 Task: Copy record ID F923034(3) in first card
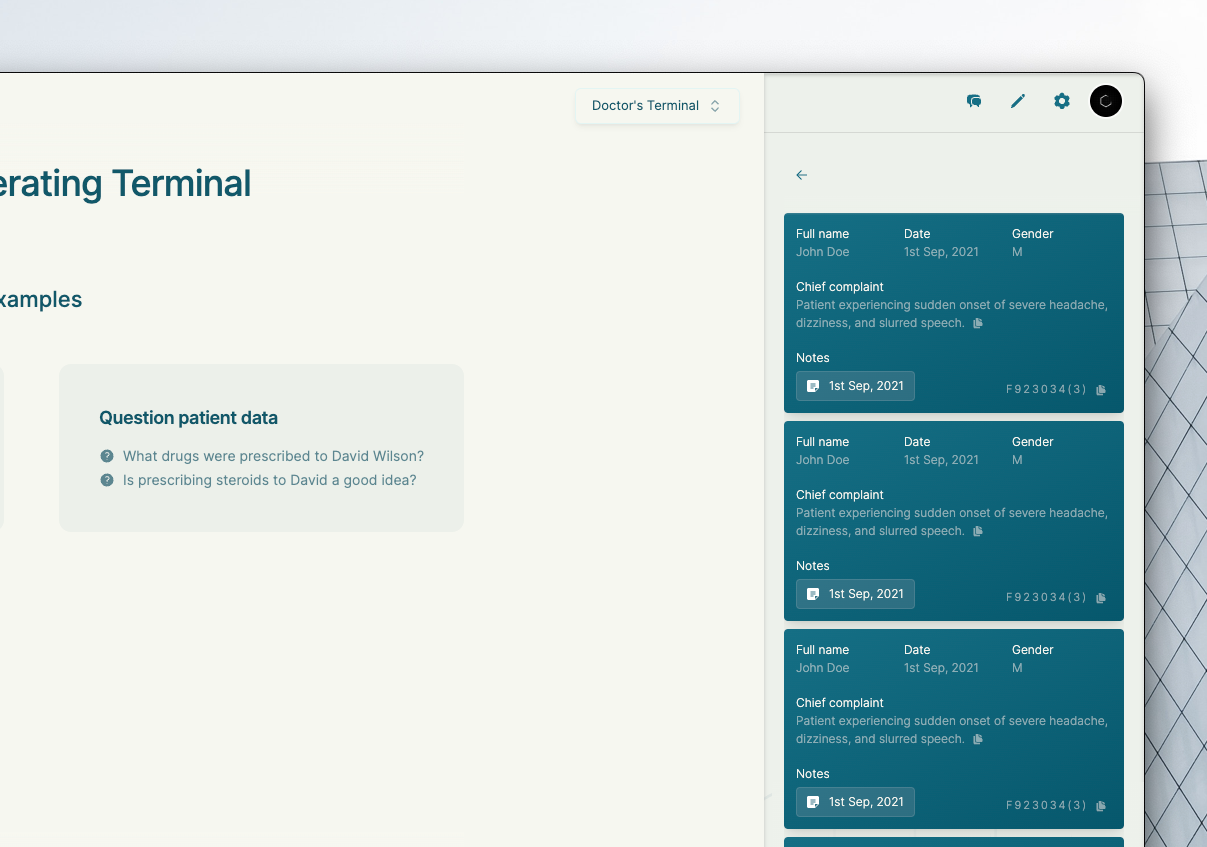coord(1101,390)
